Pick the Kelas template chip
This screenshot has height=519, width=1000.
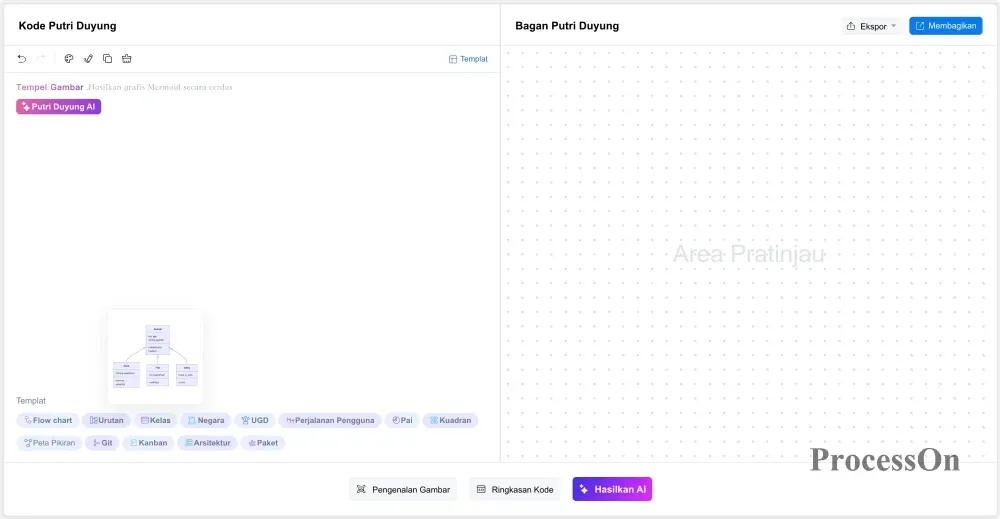[156, 420]
